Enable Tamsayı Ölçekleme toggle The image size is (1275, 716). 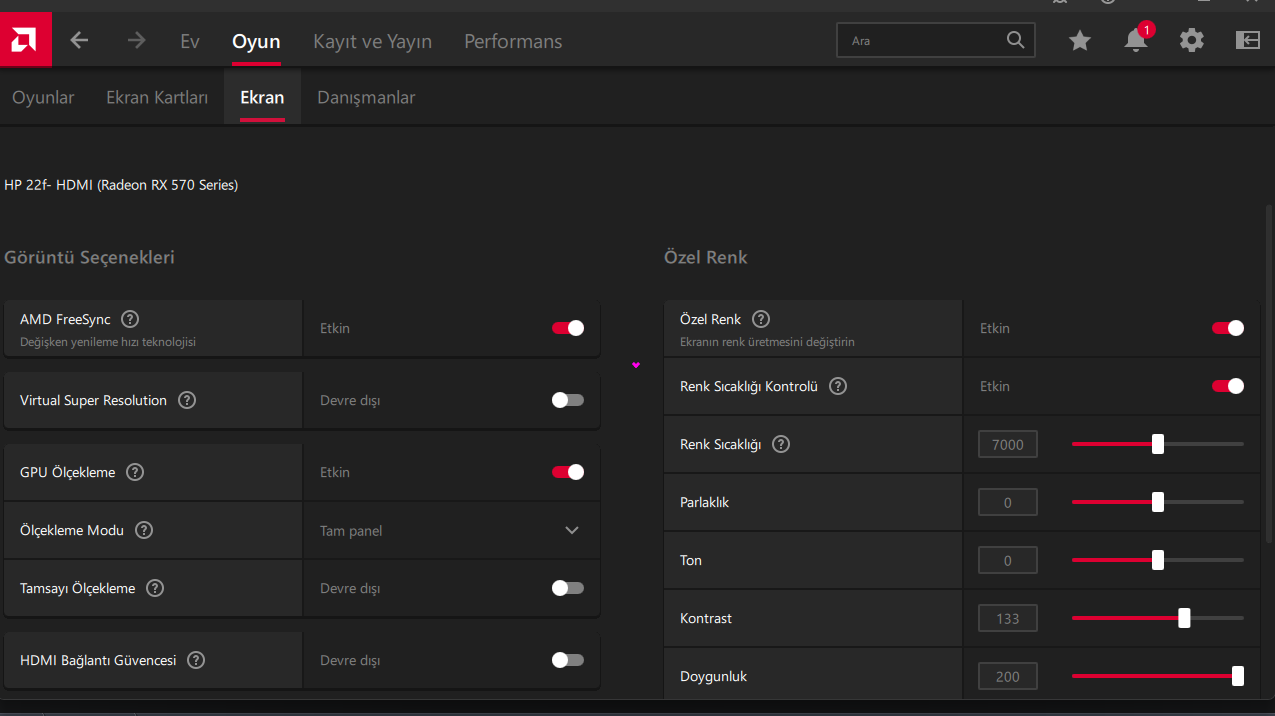point(568,588)
